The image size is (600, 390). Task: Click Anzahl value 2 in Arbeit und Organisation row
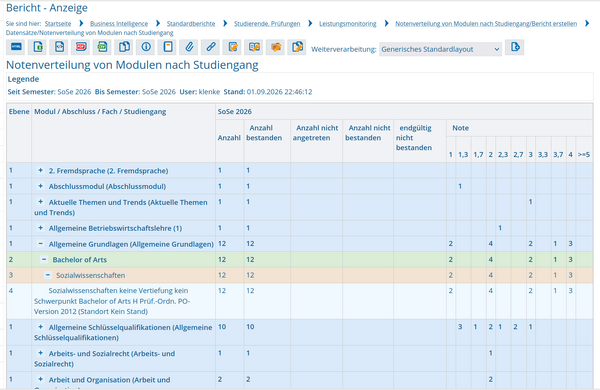coord(220,379)
